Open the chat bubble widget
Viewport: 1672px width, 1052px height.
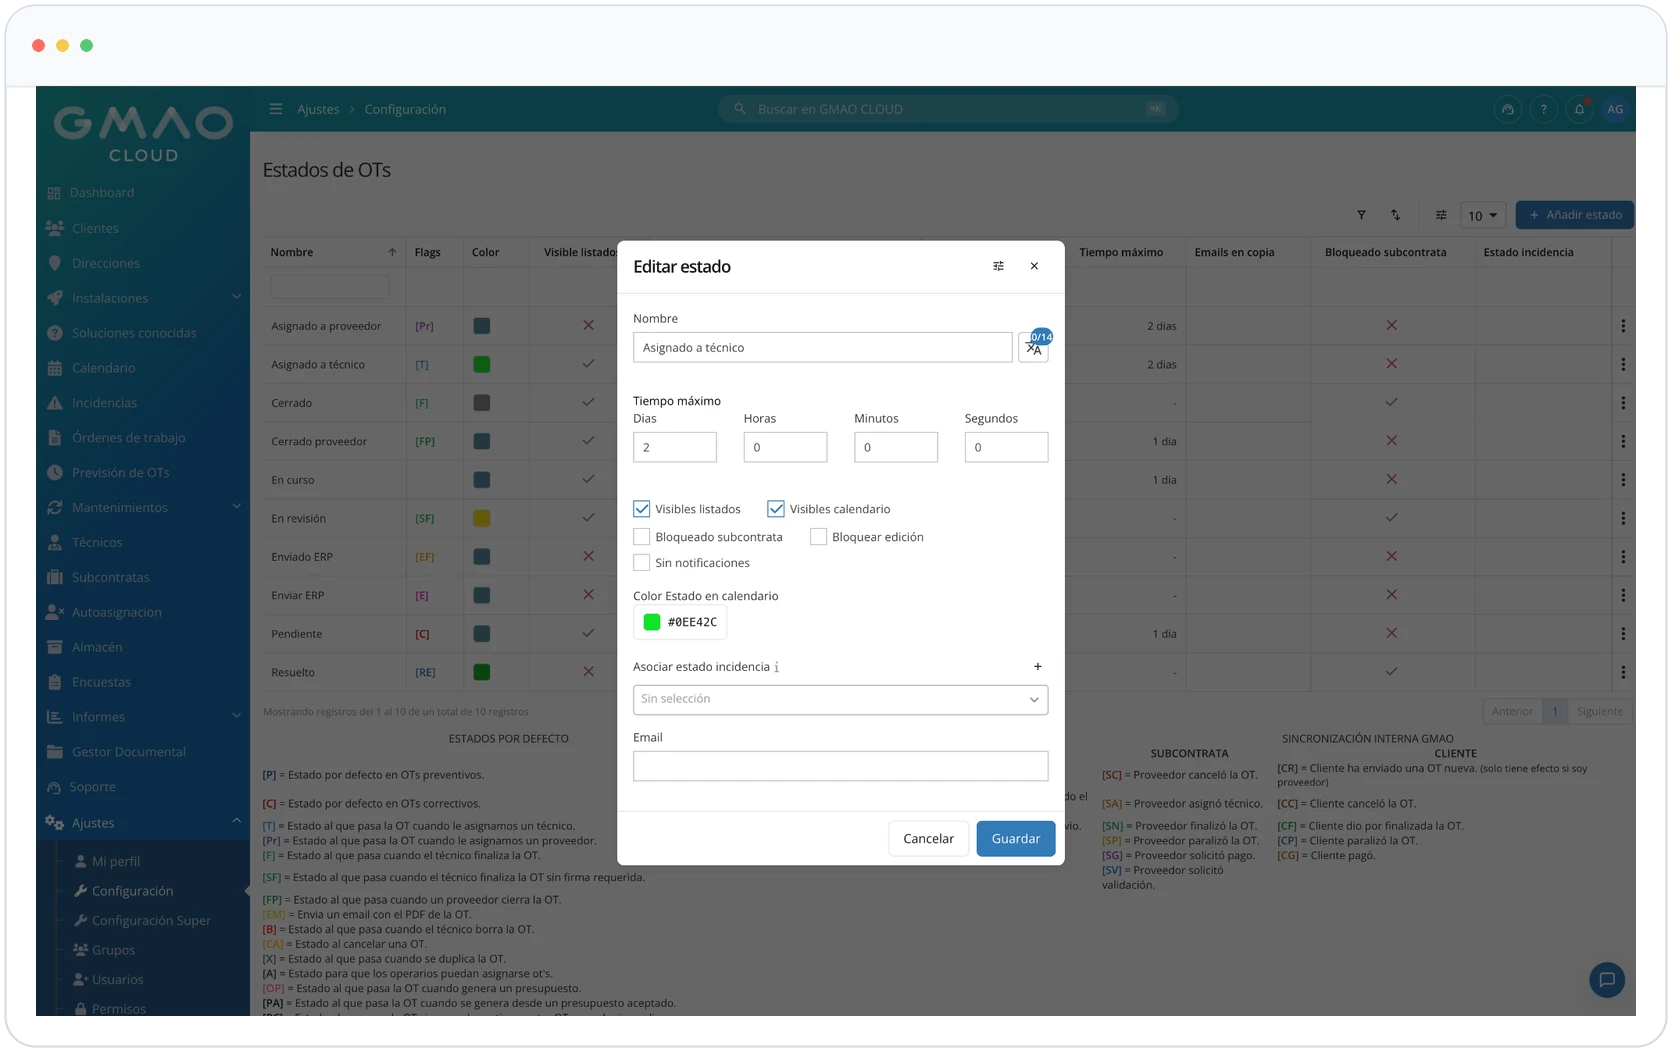coord(1607,980)
